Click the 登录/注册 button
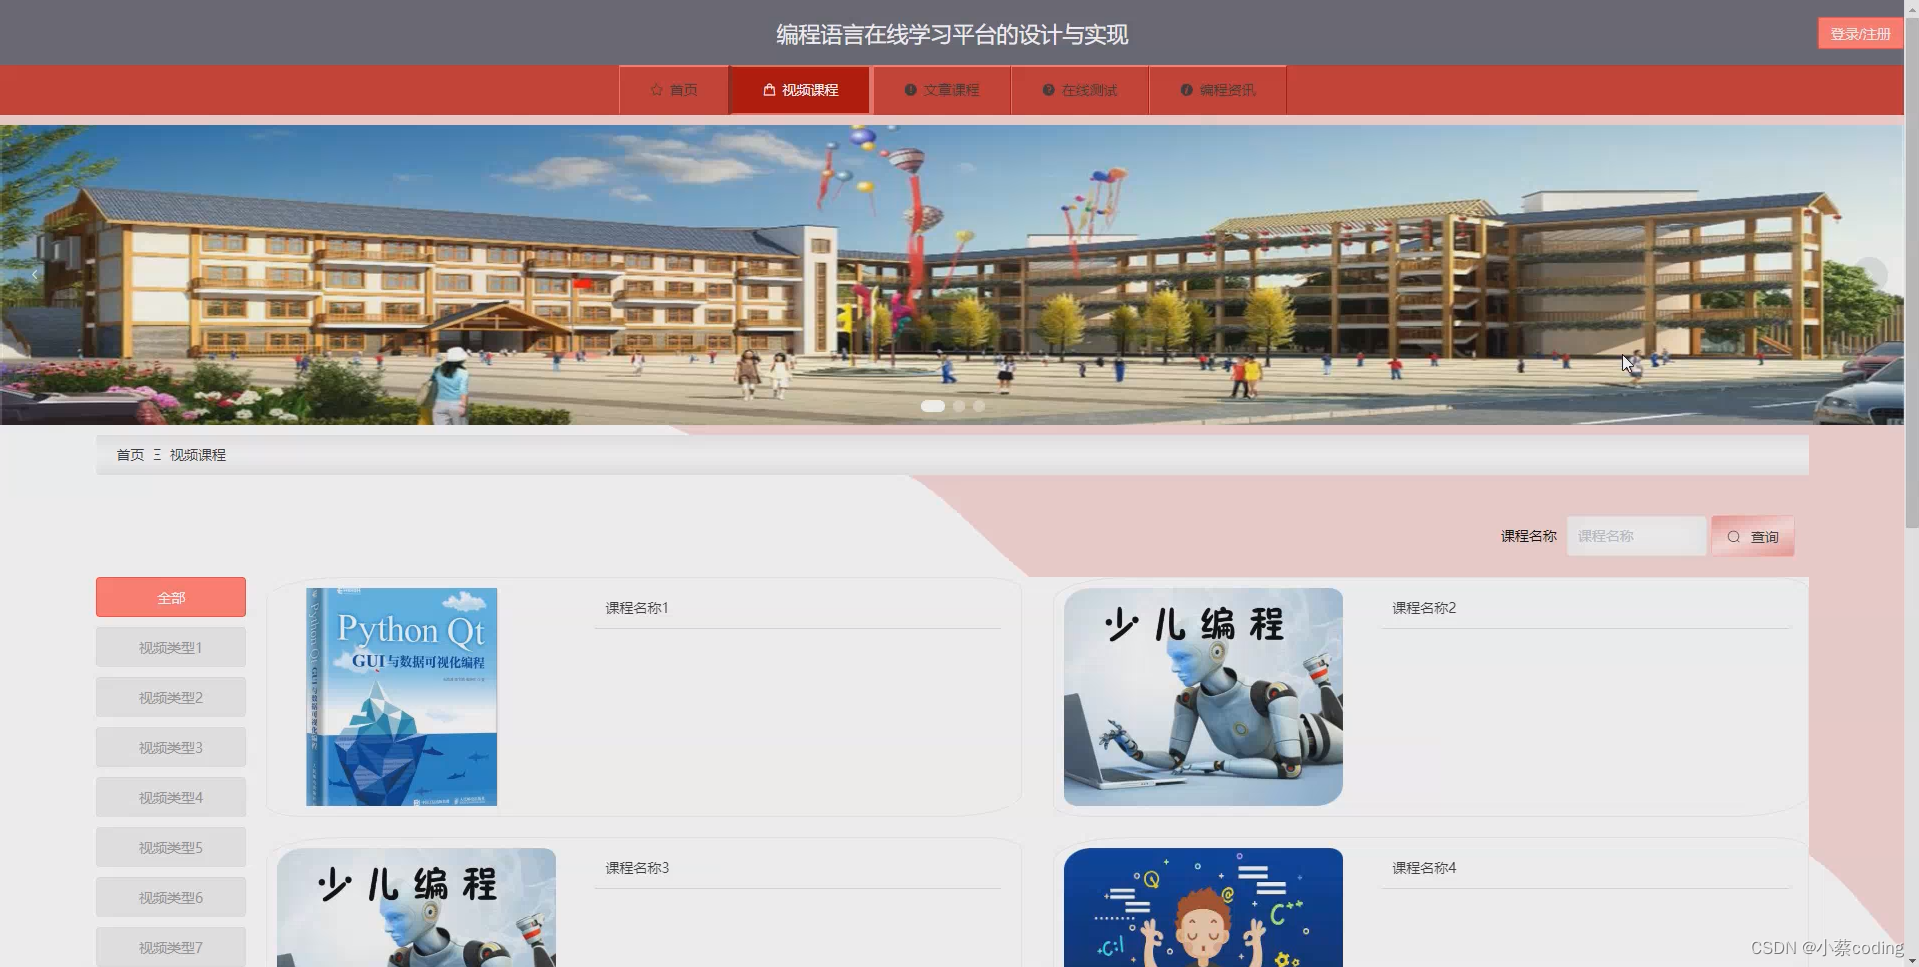This screenshot has width=1919, height=967. click(x=1860, y=33)
